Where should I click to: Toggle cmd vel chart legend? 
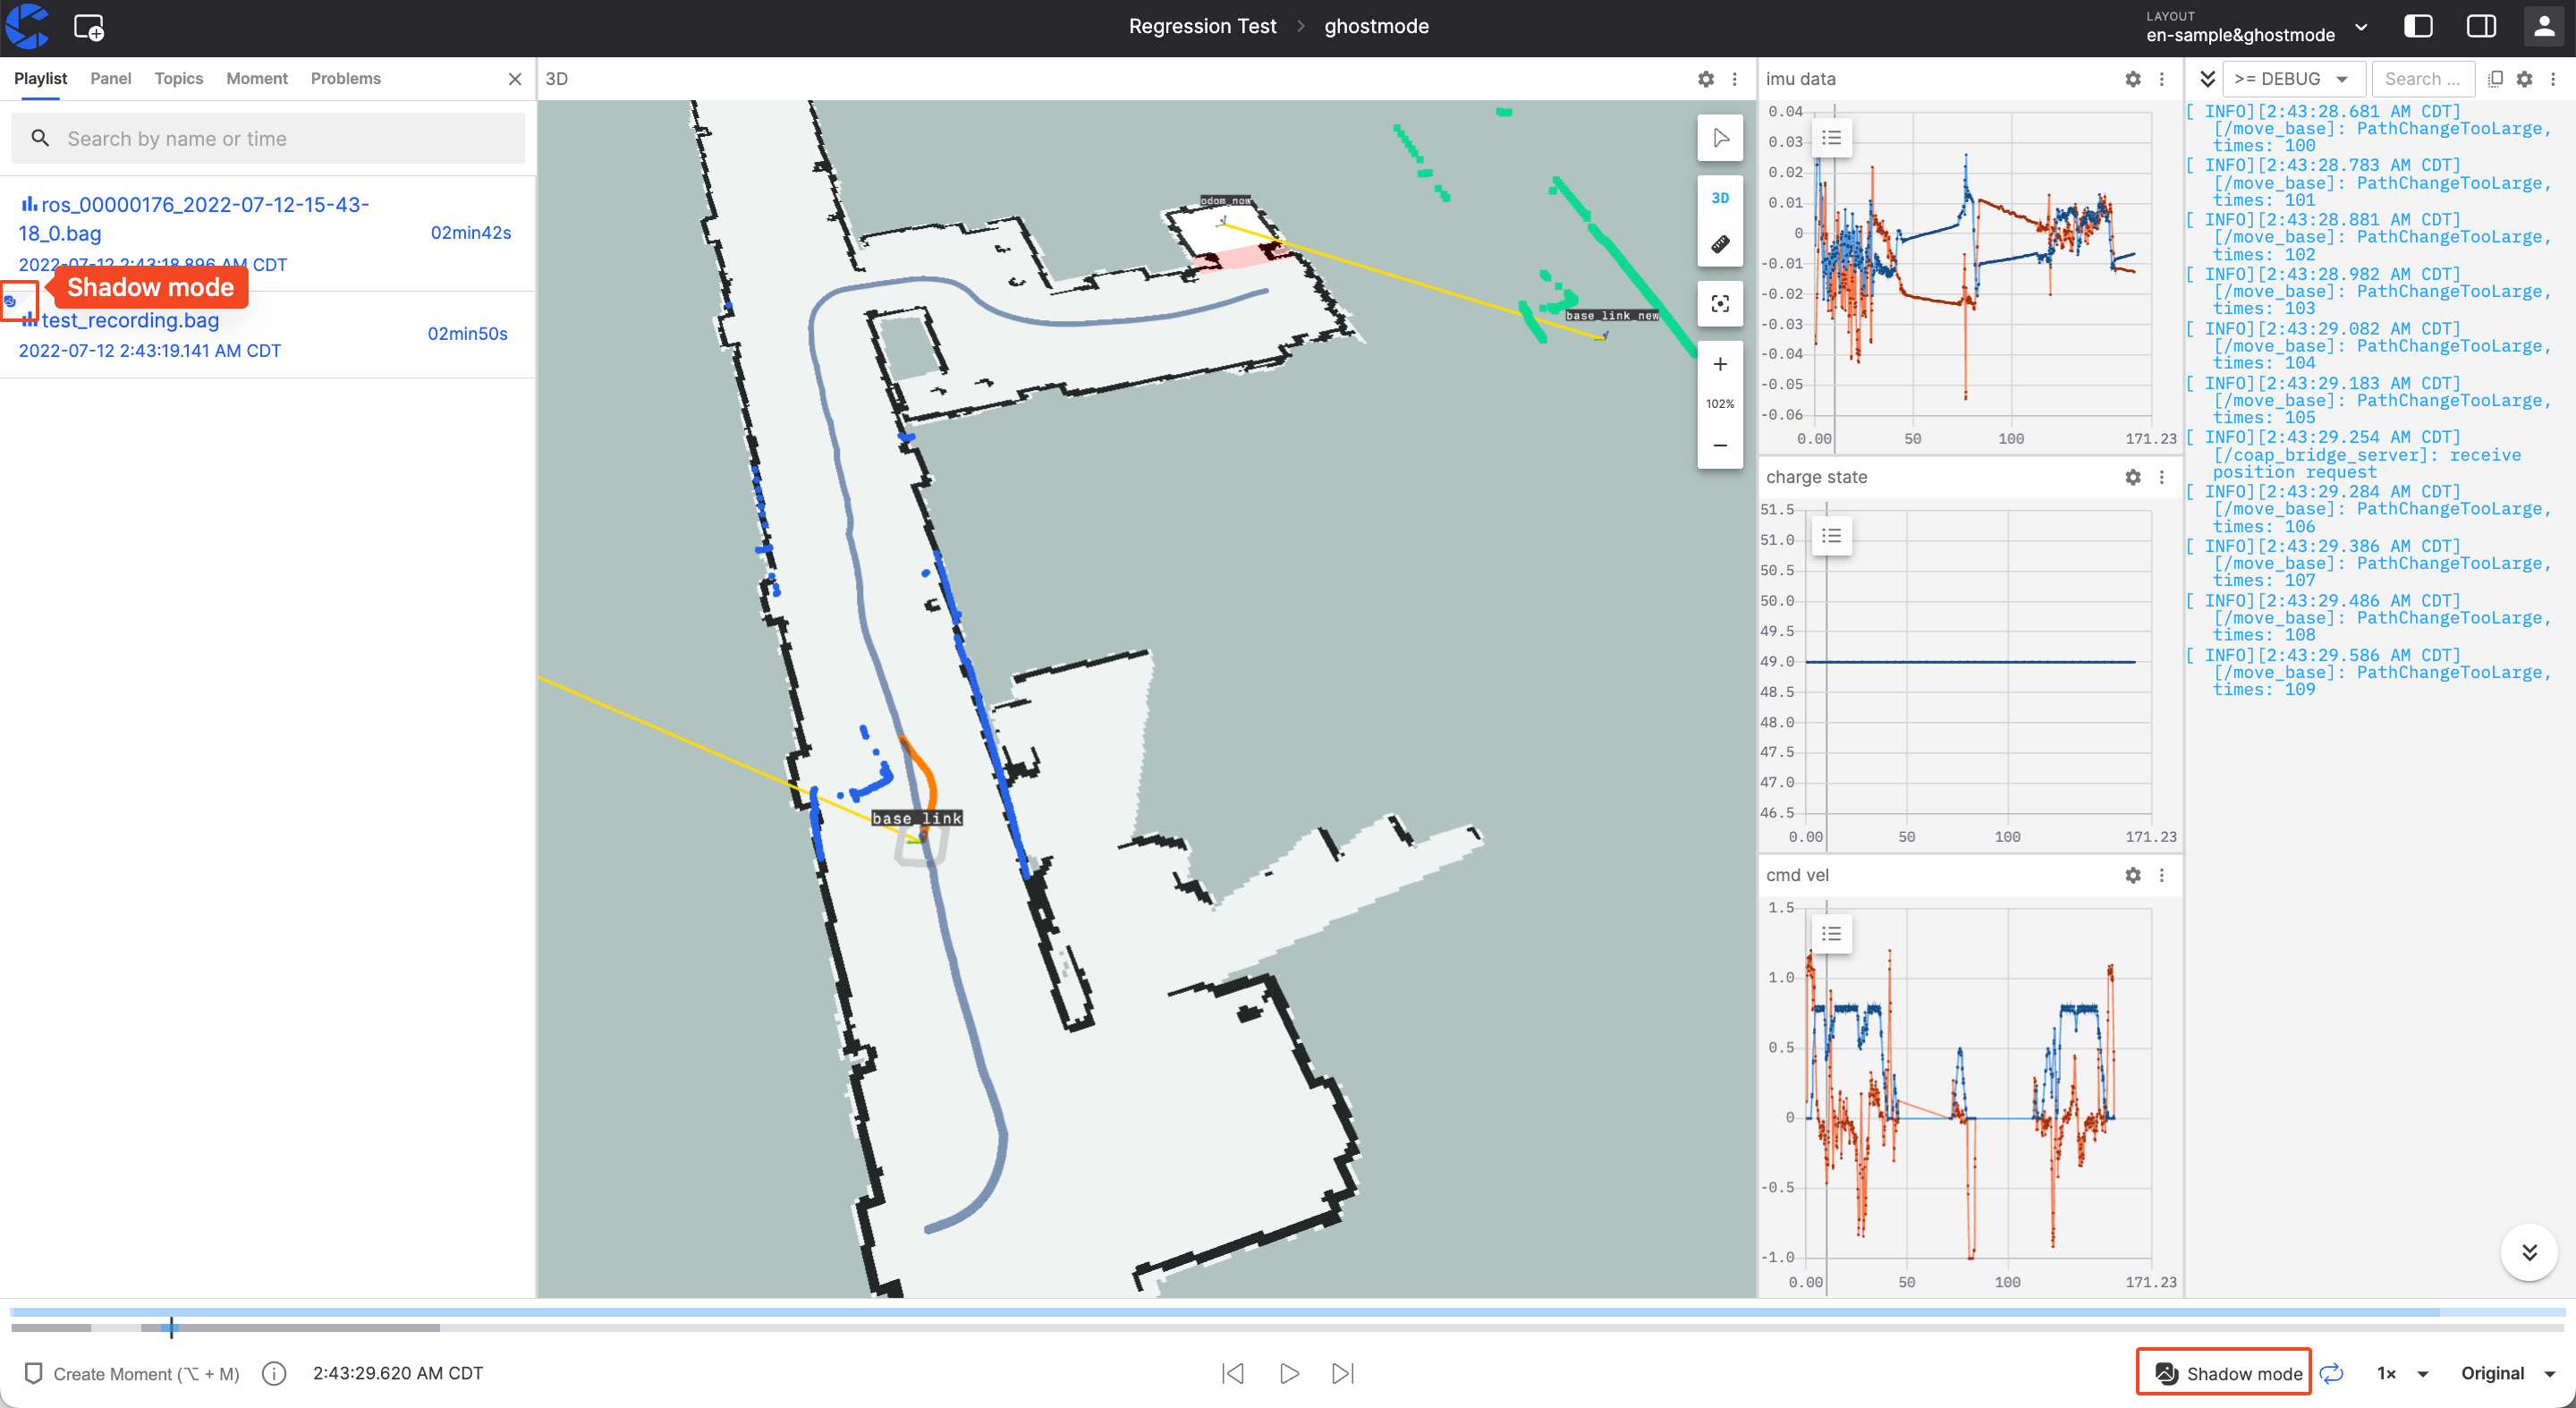[x=1831, y=934]
